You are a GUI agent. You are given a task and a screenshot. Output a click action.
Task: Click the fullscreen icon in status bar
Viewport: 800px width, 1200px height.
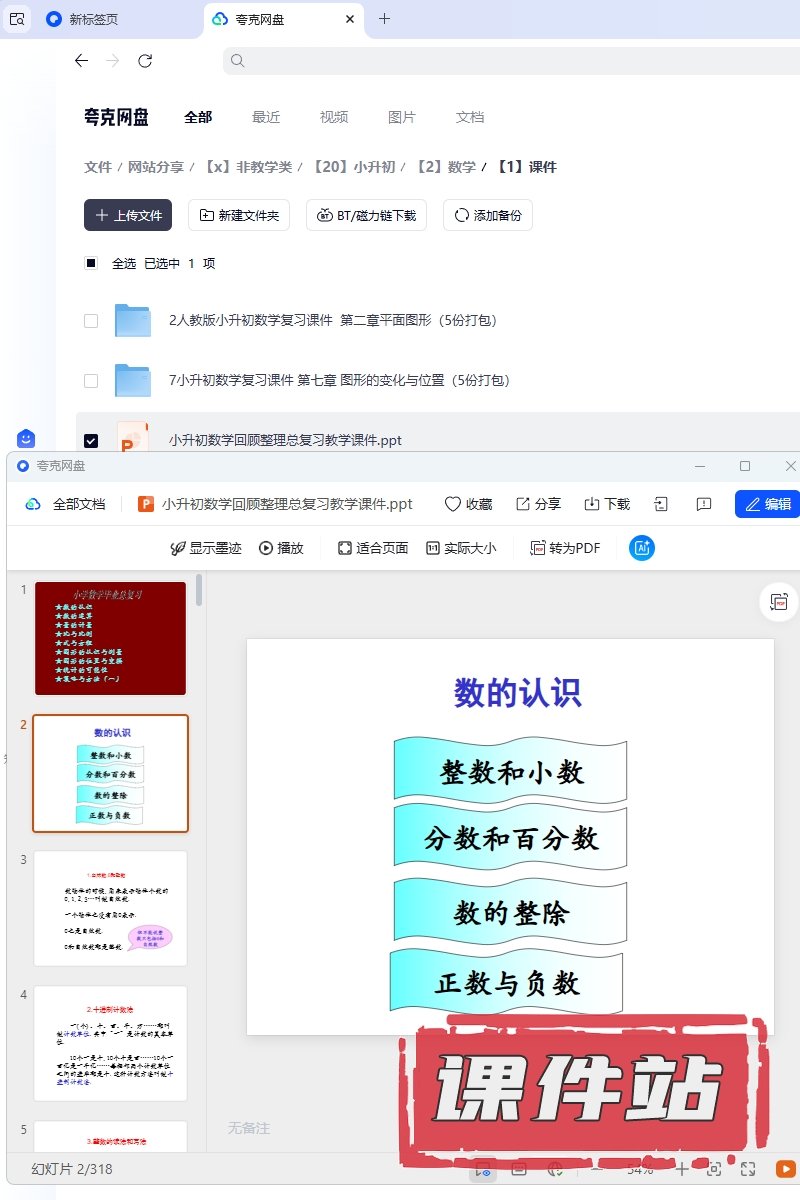pos(747,1169)
